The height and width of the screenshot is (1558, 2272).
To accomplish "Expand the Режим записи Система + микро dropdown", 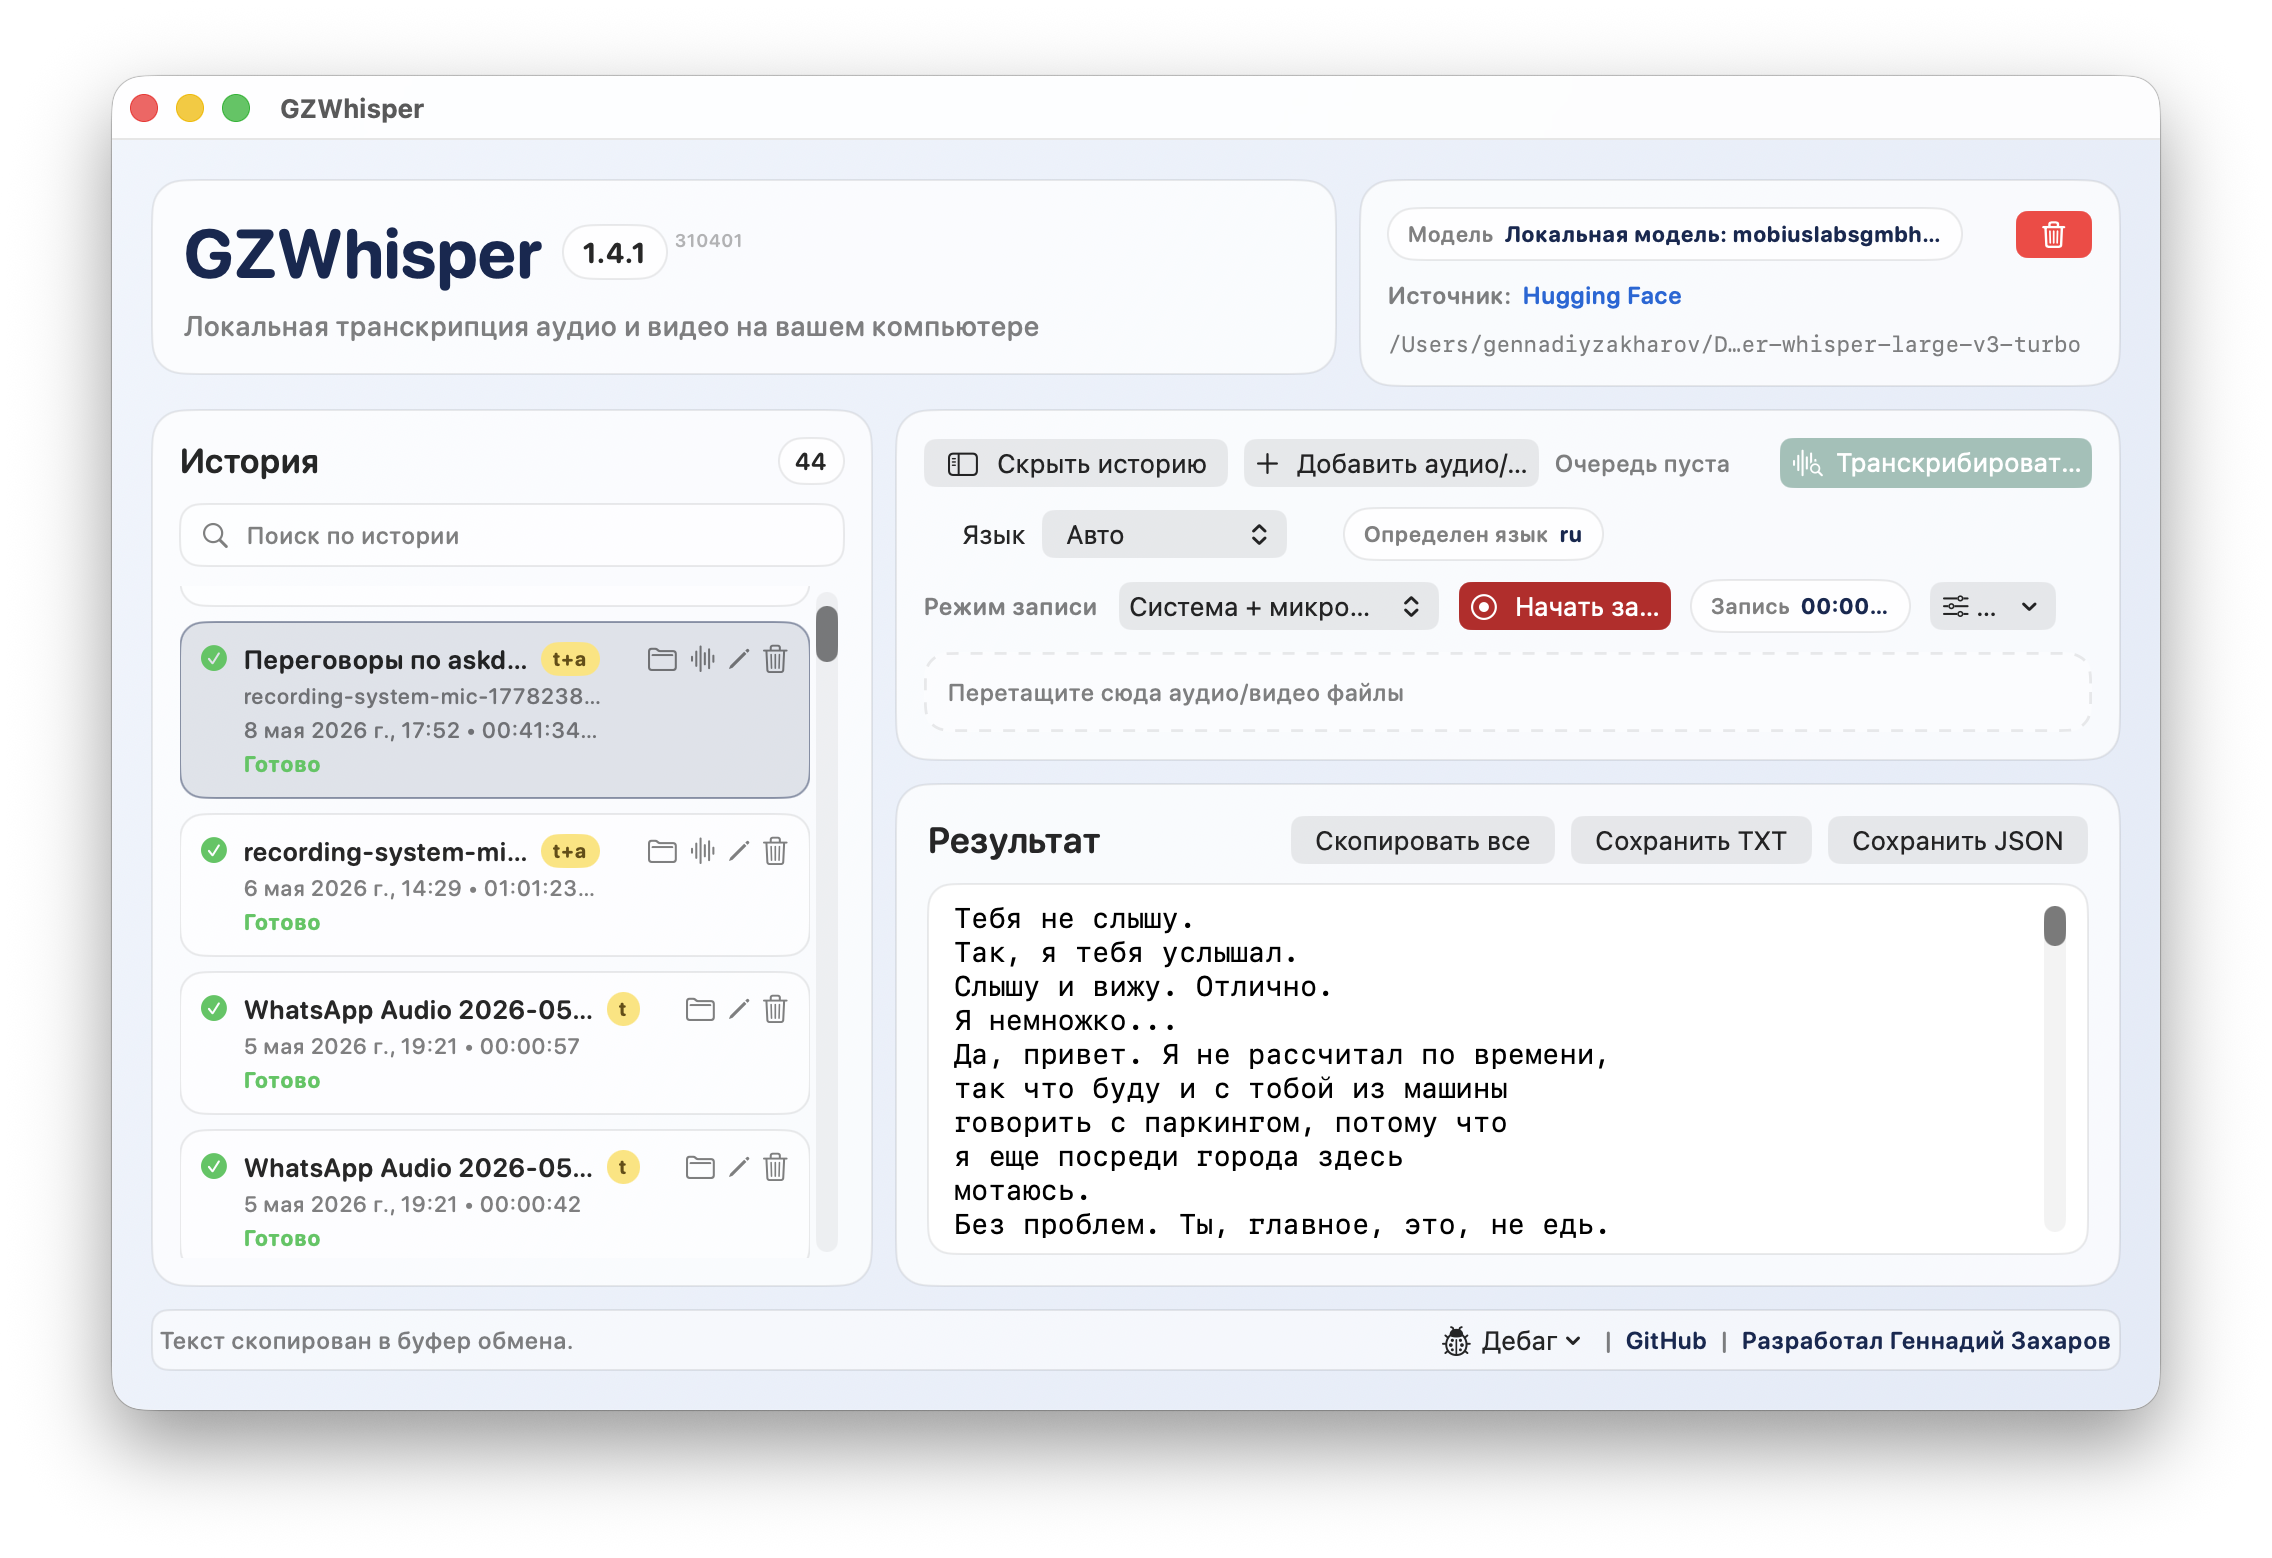I will click(1277, 607).
